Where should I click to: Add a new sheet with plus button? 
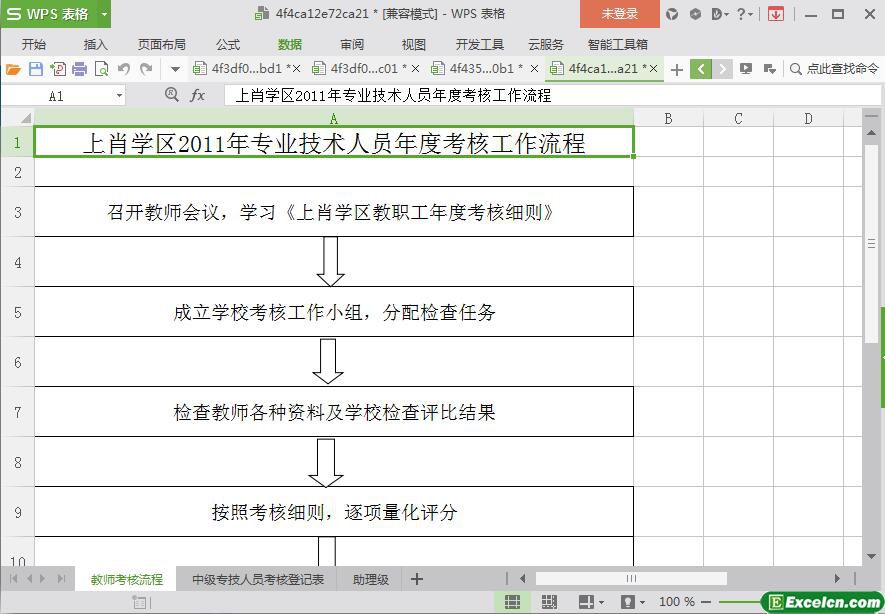pos(417,579)
